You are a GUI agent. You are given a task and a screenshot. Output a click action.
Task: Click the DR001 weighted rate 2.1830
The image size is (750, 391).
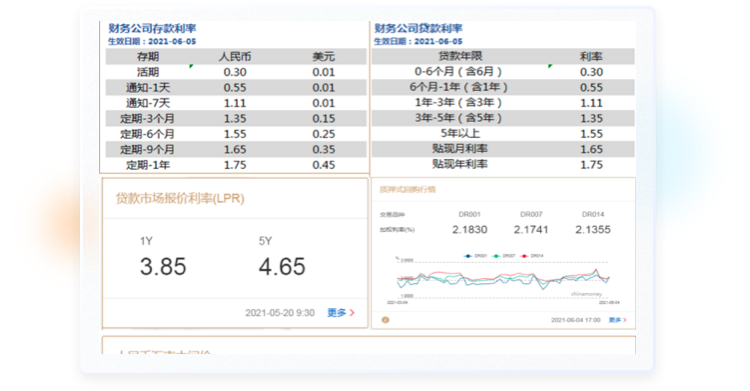tap(470, 230)
